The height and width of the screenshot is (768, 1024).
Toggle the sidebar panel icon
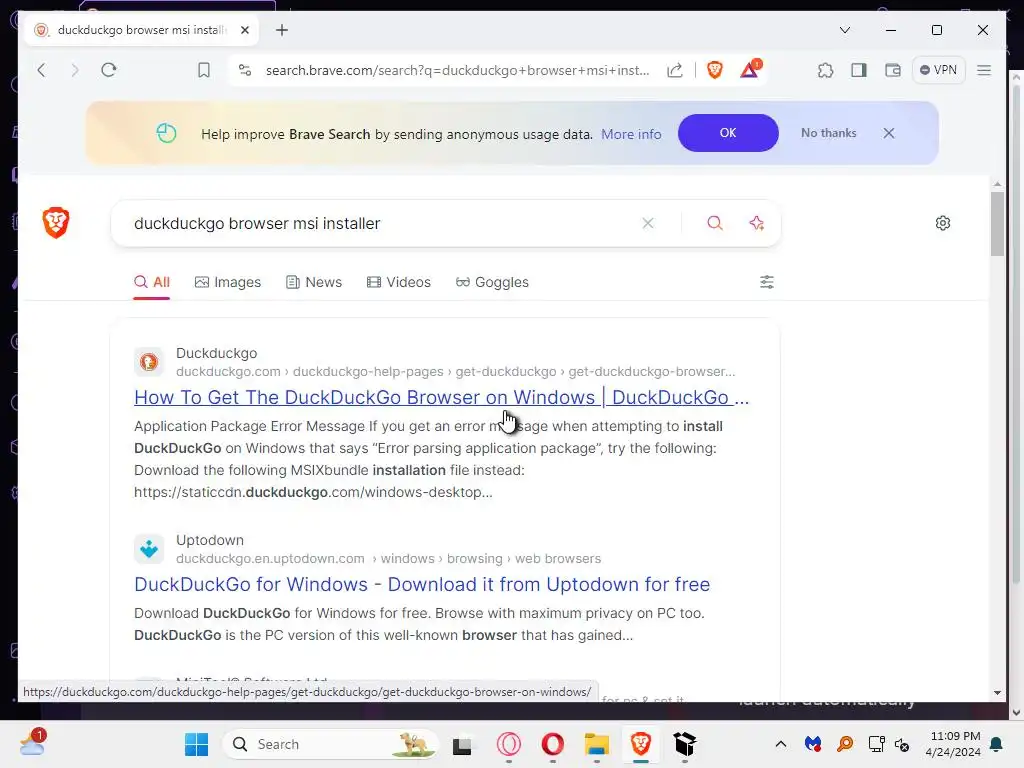point(859,70)
